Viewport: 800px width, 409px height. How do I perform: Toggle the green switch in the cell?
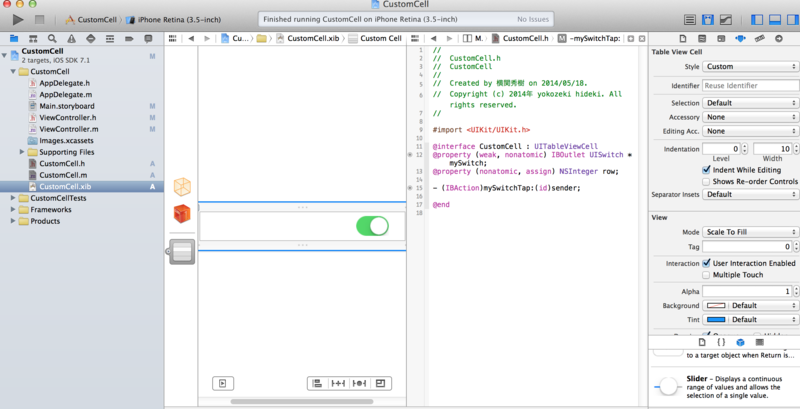point(372,226)
